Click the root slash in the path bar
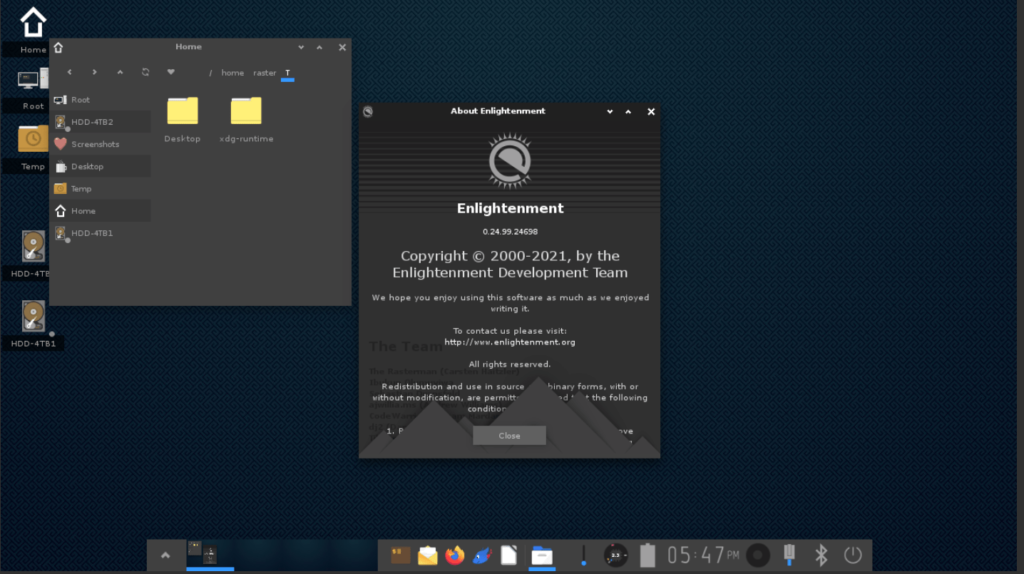The height and width of the screenshot is (574, 1024). click(x=210, y=73)
